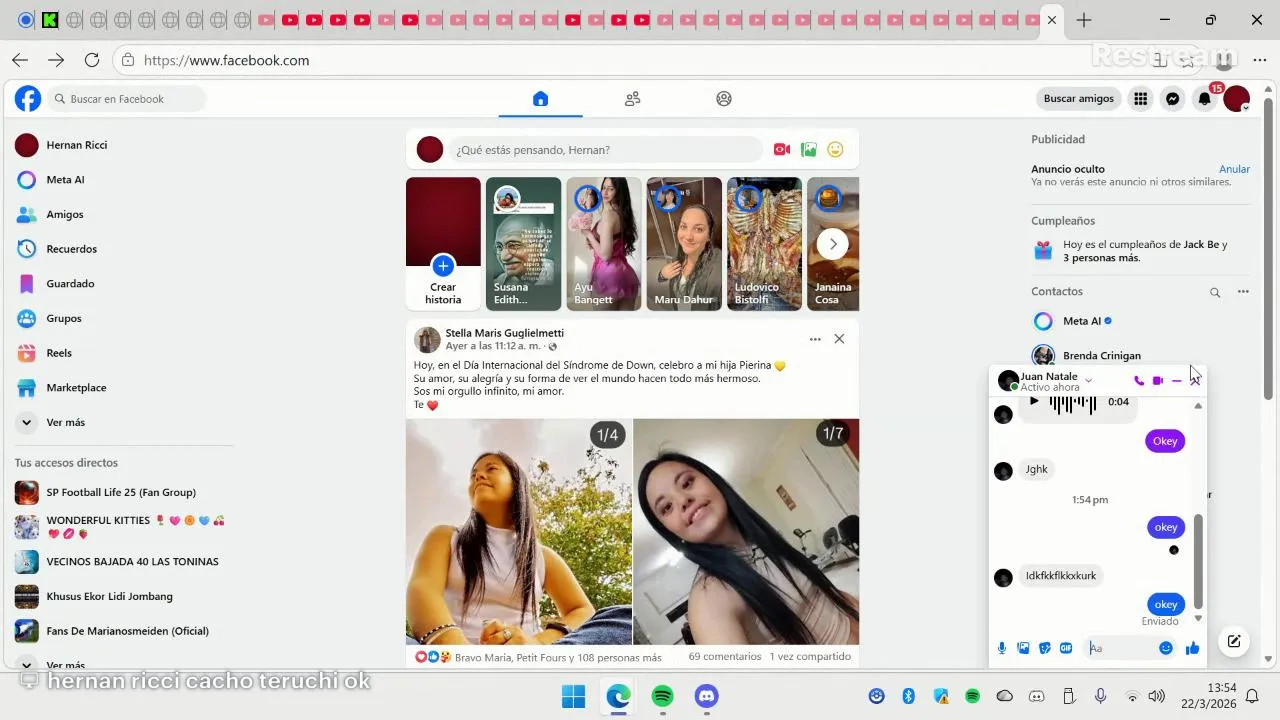The height and width of the screenshot is (720, 1280).
Task: Click the photo/video icon in the composer
Action: coord(809,150)
